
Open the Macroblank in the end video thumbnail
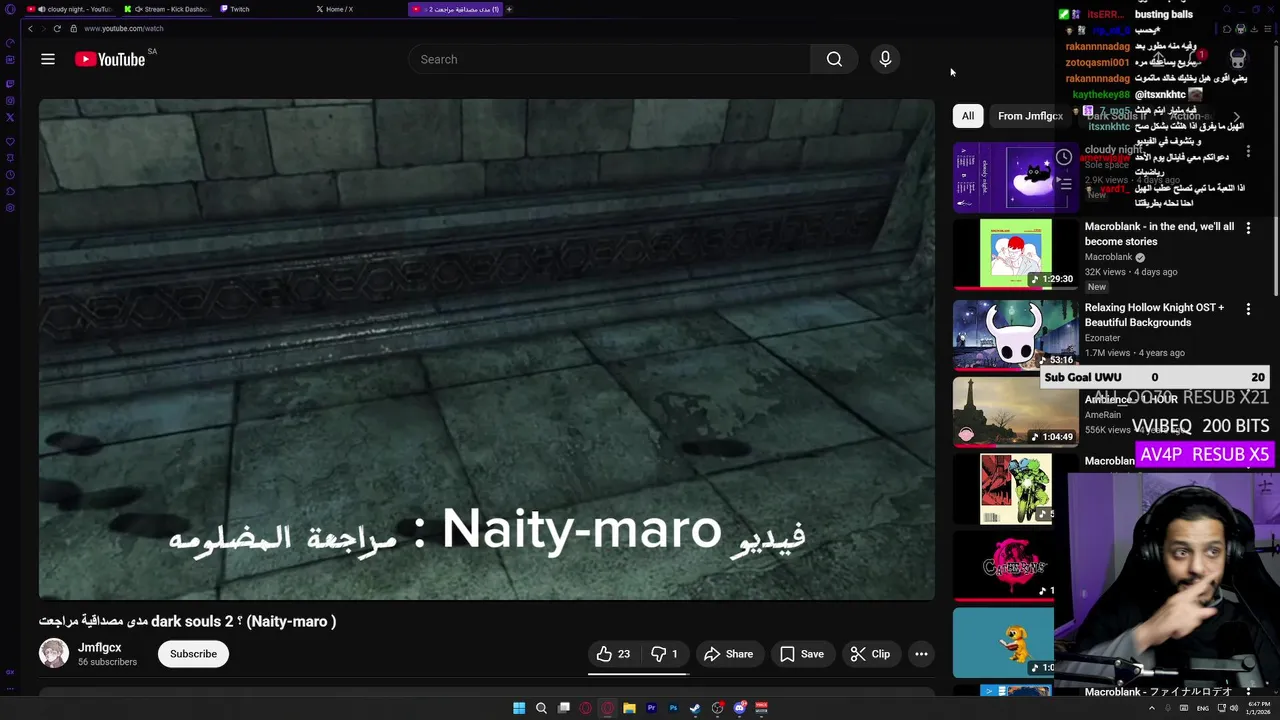pyautogui.click(x=1016, y=254)
